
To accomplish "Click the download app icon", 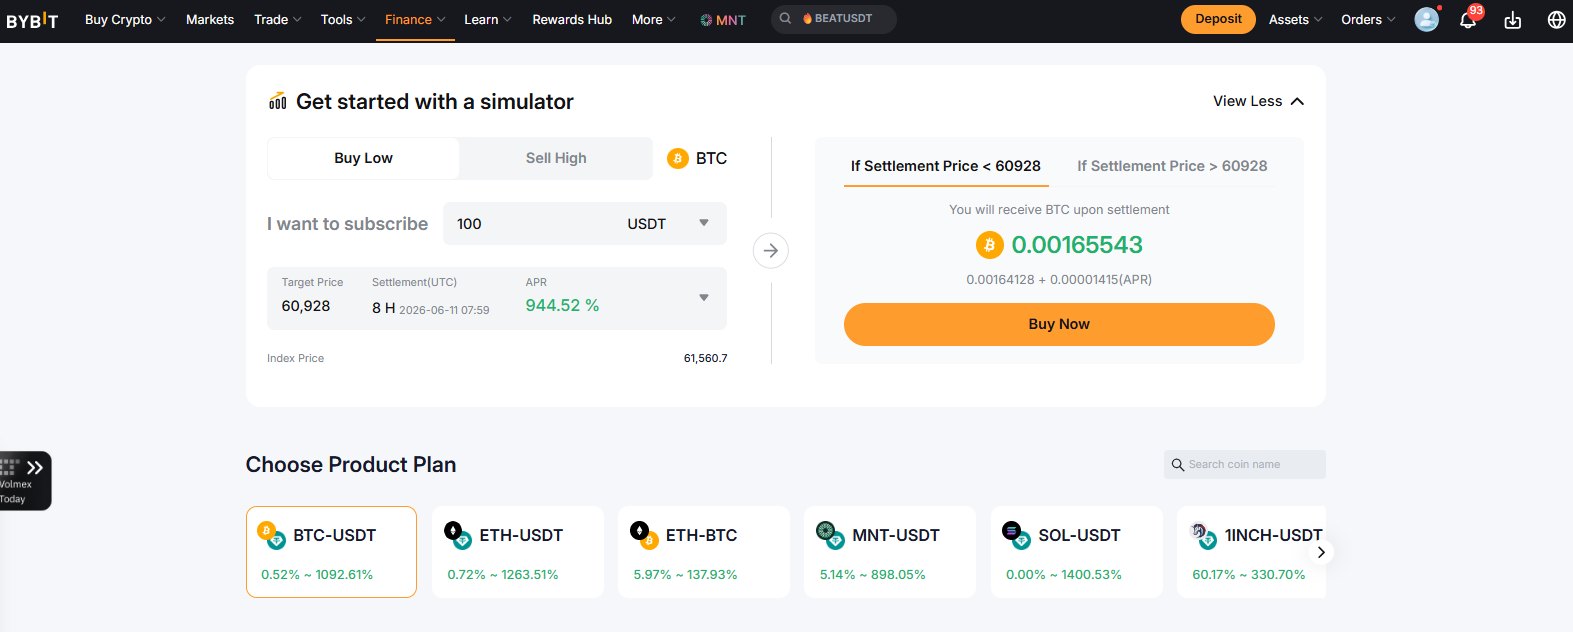I will (x=1512, y=20).
